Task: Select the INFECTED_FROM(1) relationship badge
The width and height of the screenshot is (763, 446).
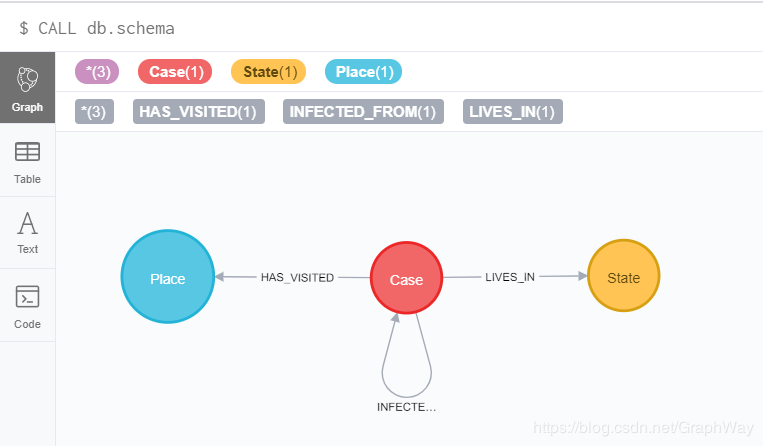Action: pos(363,112)
